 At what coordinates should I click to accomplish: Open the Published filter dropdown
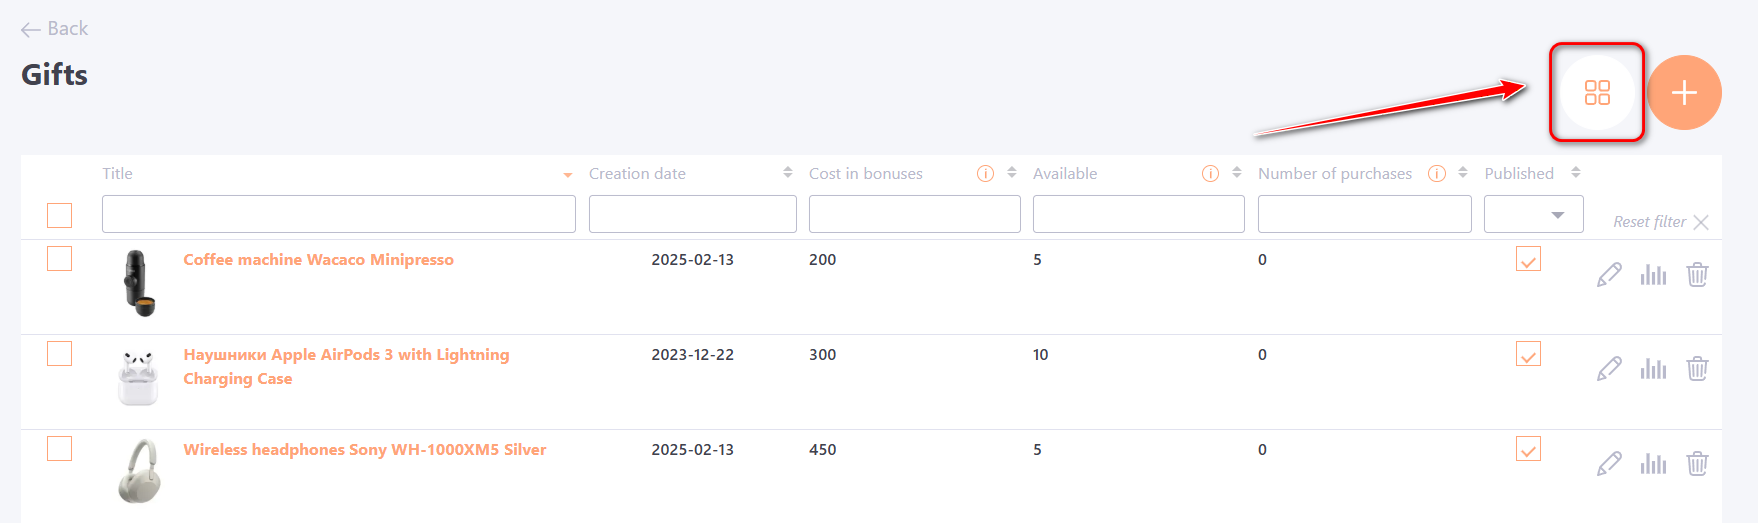[x=1534, y=215]
